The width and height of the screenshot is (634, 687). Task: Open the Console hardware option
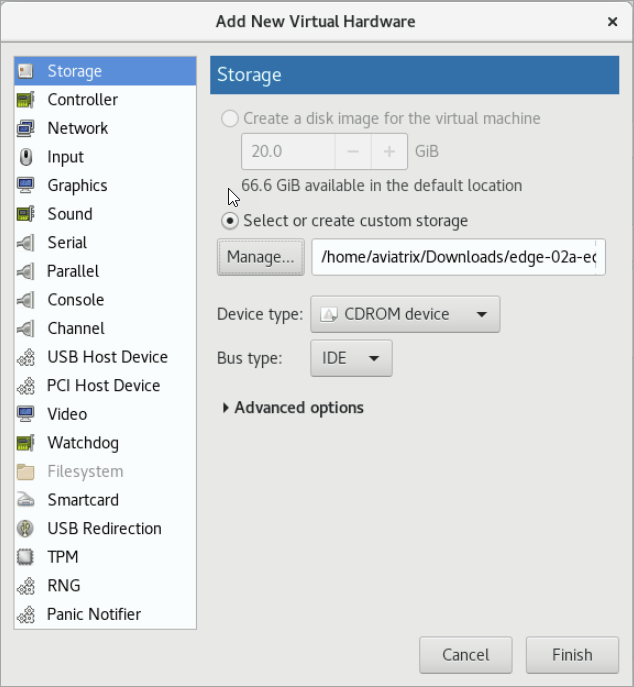pos(105,300)
